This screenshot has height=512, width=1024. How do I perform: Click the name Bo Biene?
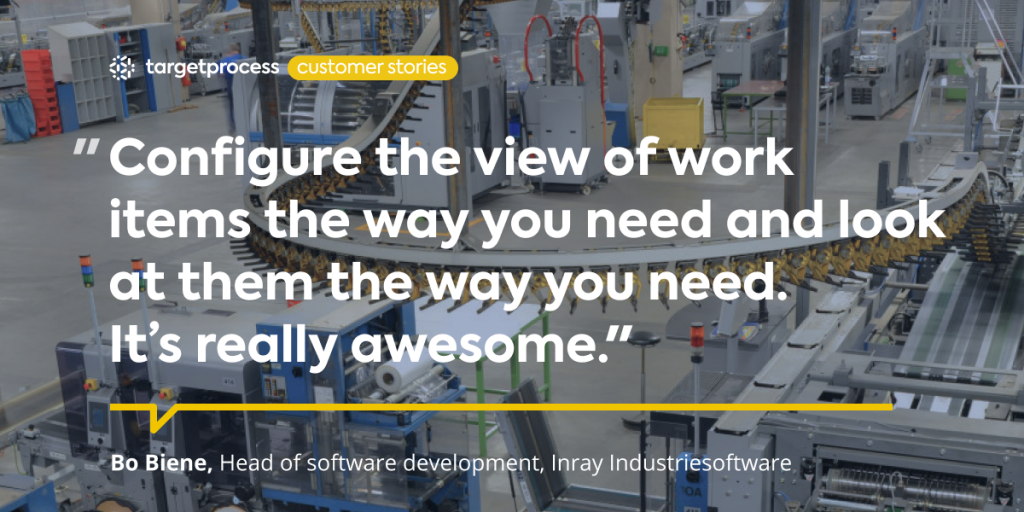click(x=161, y=463)
